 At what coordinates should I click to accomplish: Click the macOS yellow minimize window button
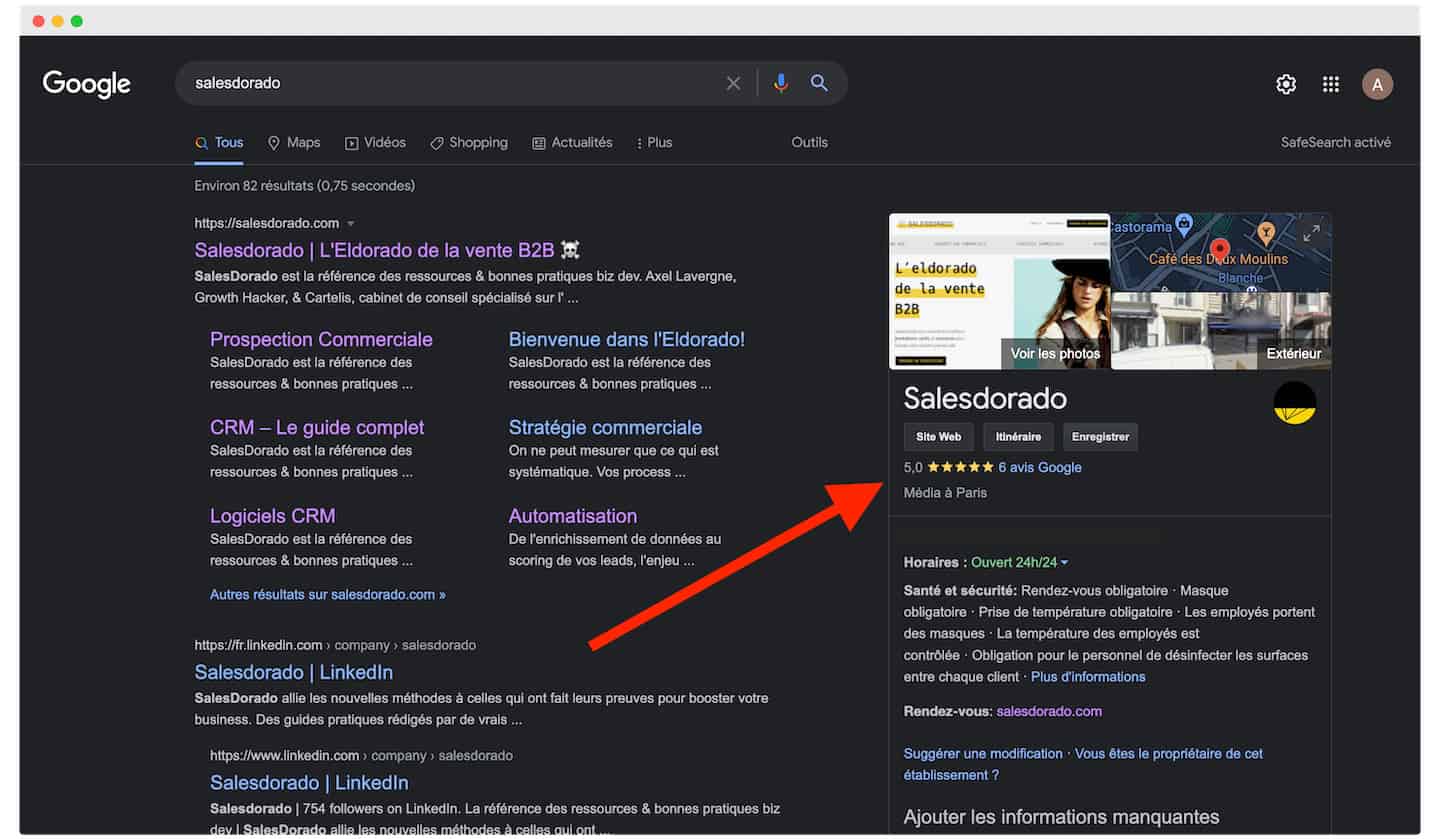point(57,21)
